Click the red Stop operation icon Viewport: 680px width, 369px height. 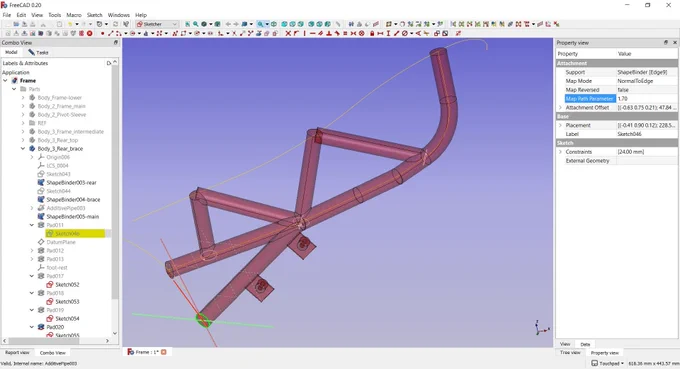click(89, 33)
